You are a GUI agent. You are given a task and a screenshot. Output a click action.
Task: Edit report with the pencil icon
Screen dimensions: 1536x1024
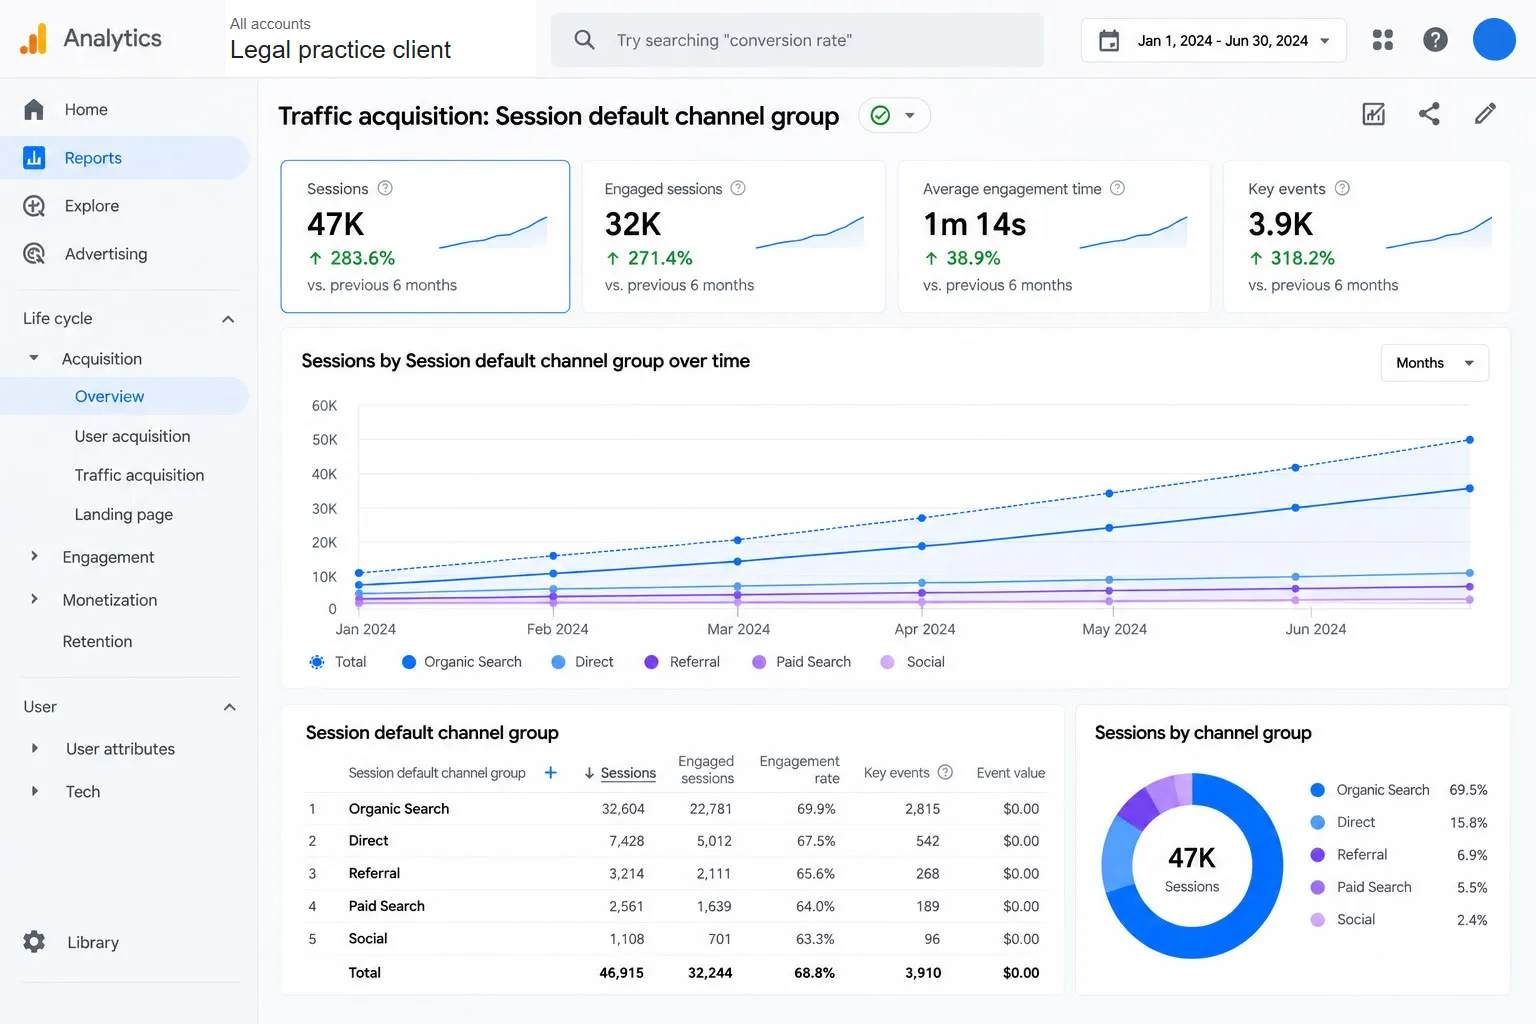pyautogui.click(x=1485, y=114)
